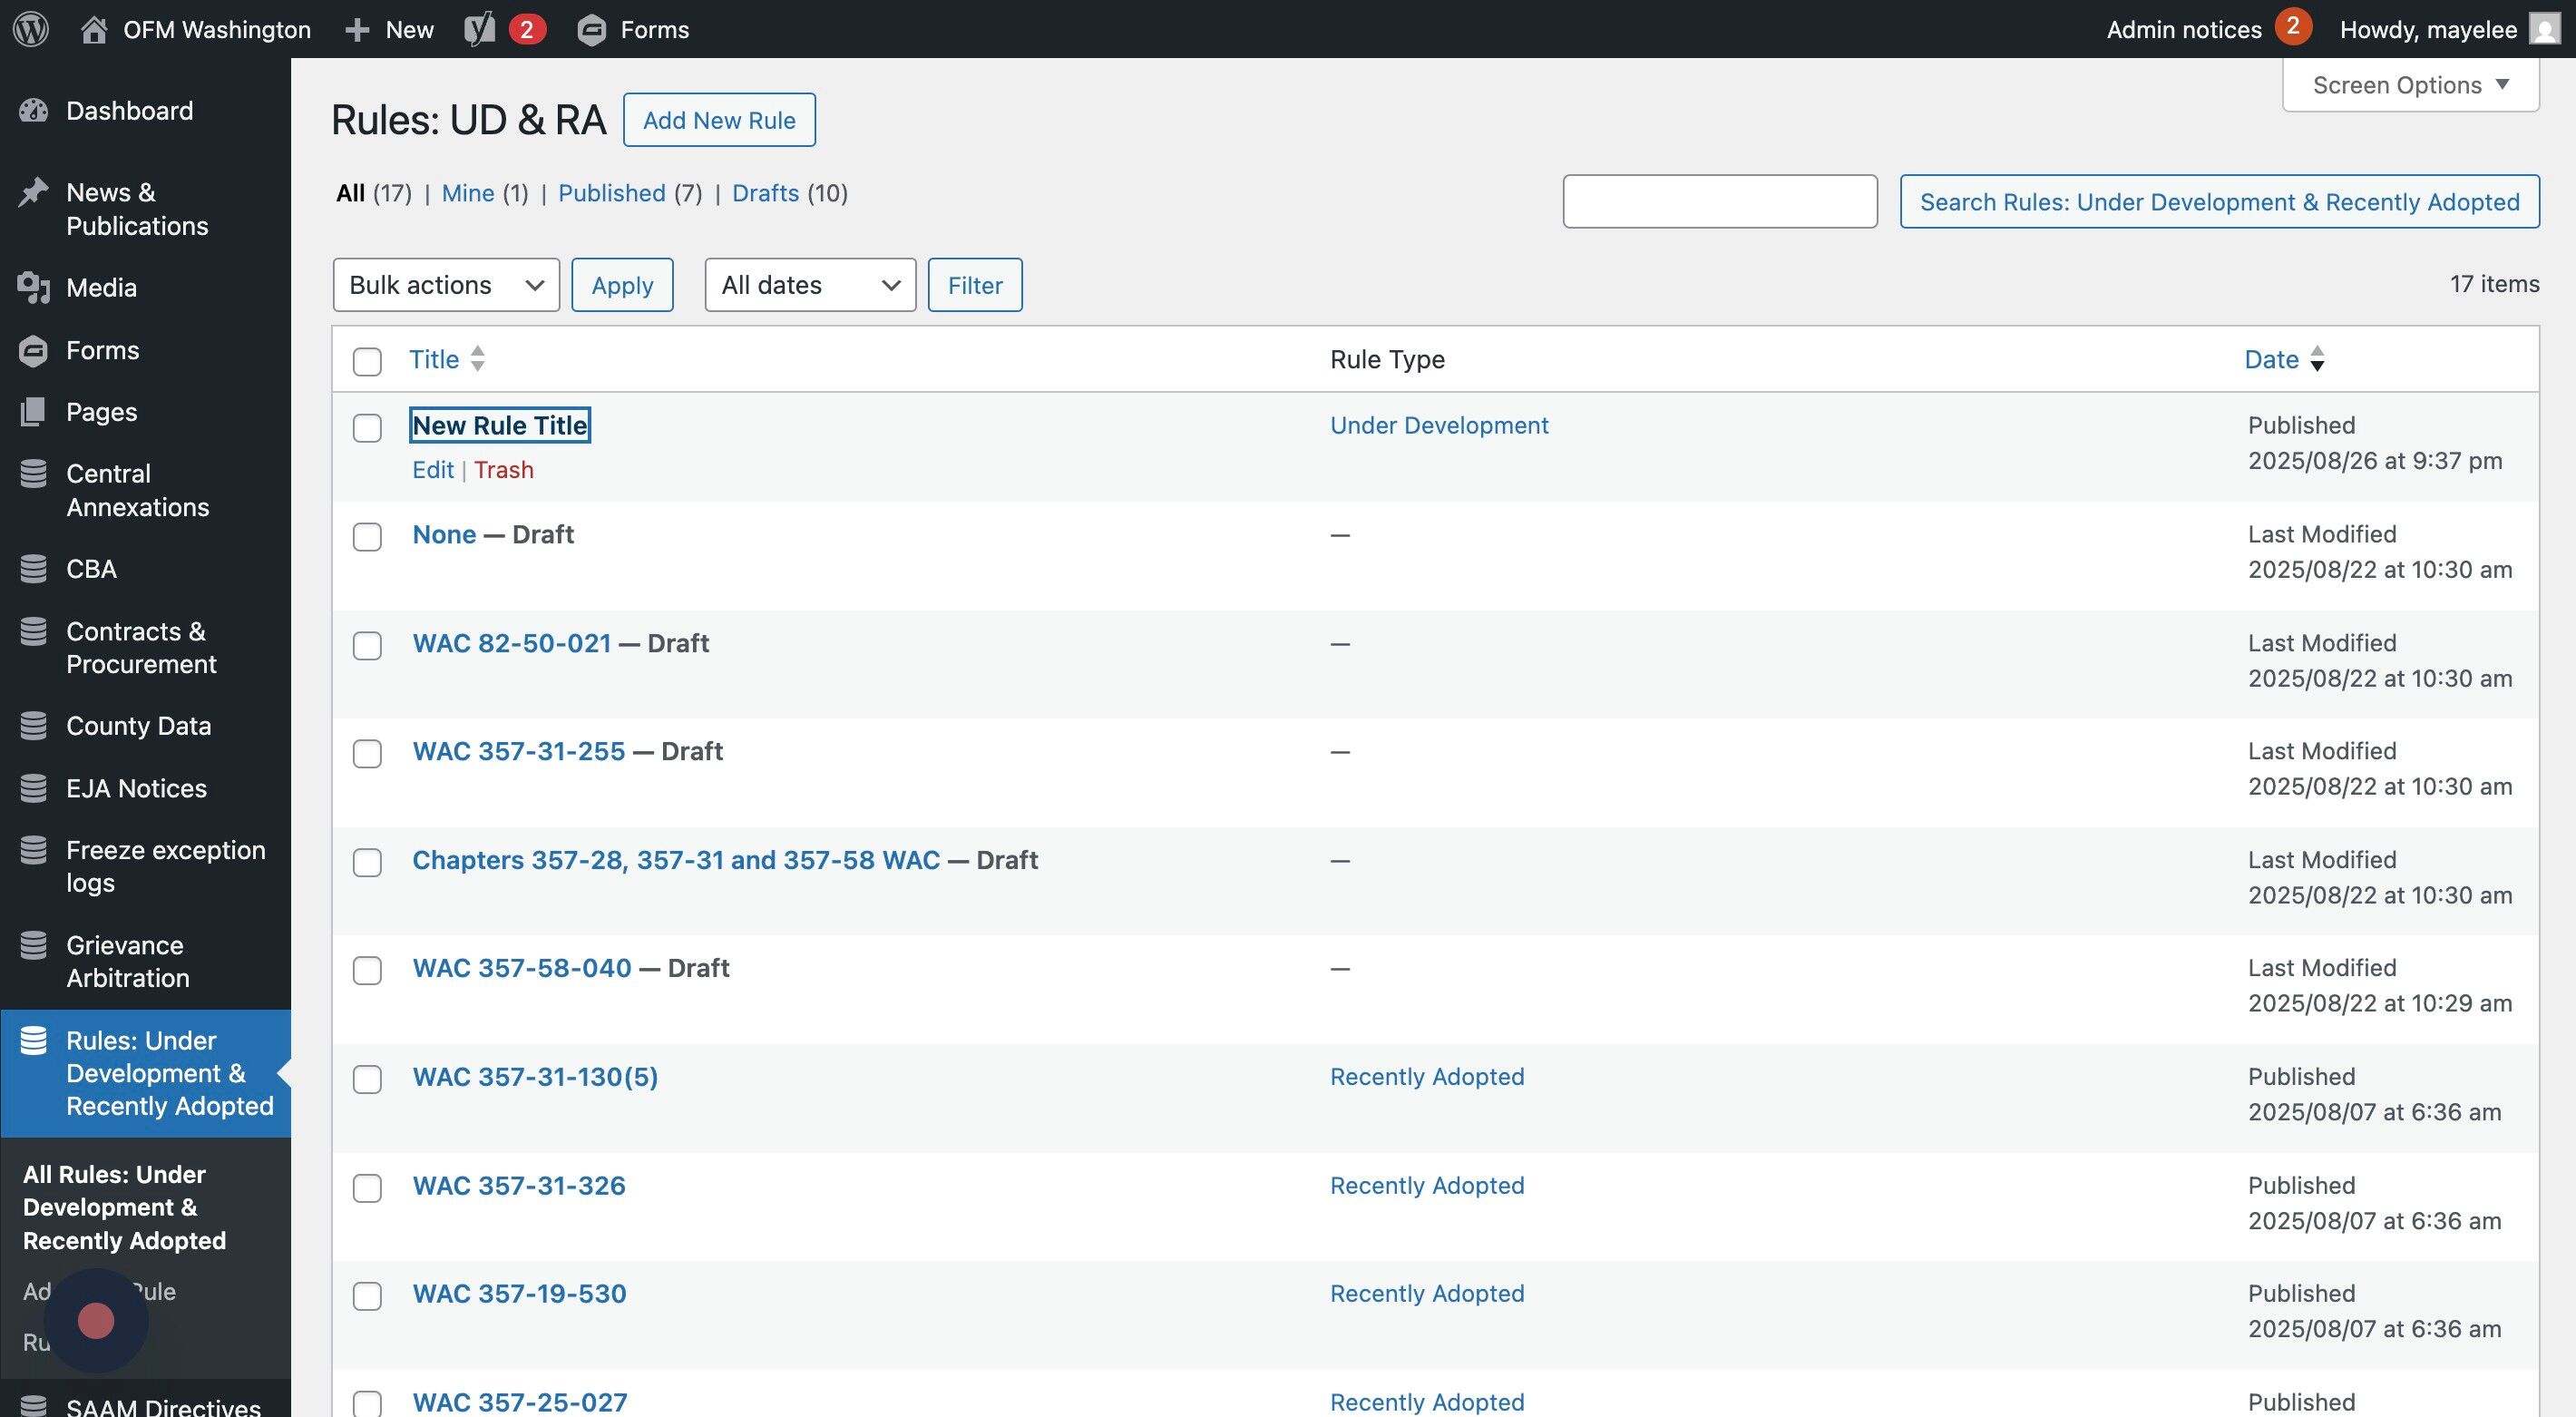Select the WAC 357-31-326 row checkbox
The height and width of the screenshot is (1417, 2576).
[x=367, y=1188]
